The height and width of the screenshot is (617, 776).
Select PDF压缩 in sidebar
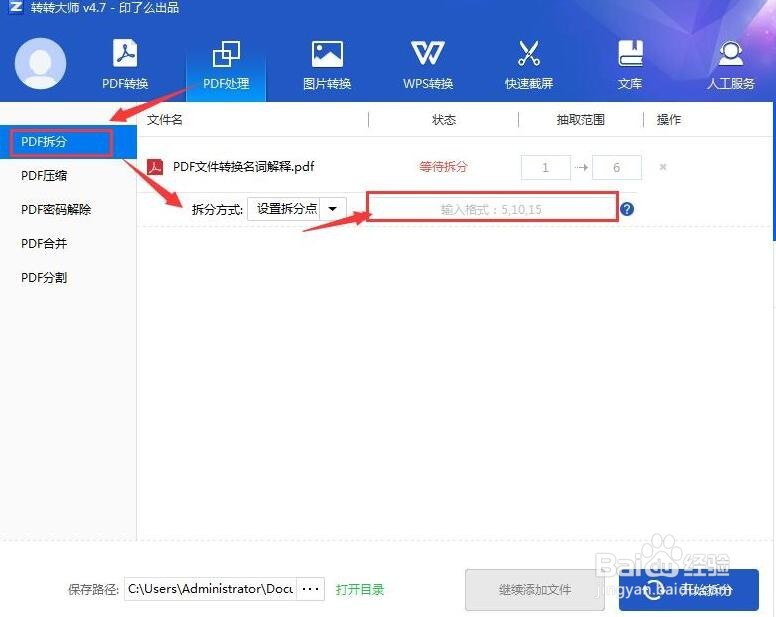click(x=44, y=176)
